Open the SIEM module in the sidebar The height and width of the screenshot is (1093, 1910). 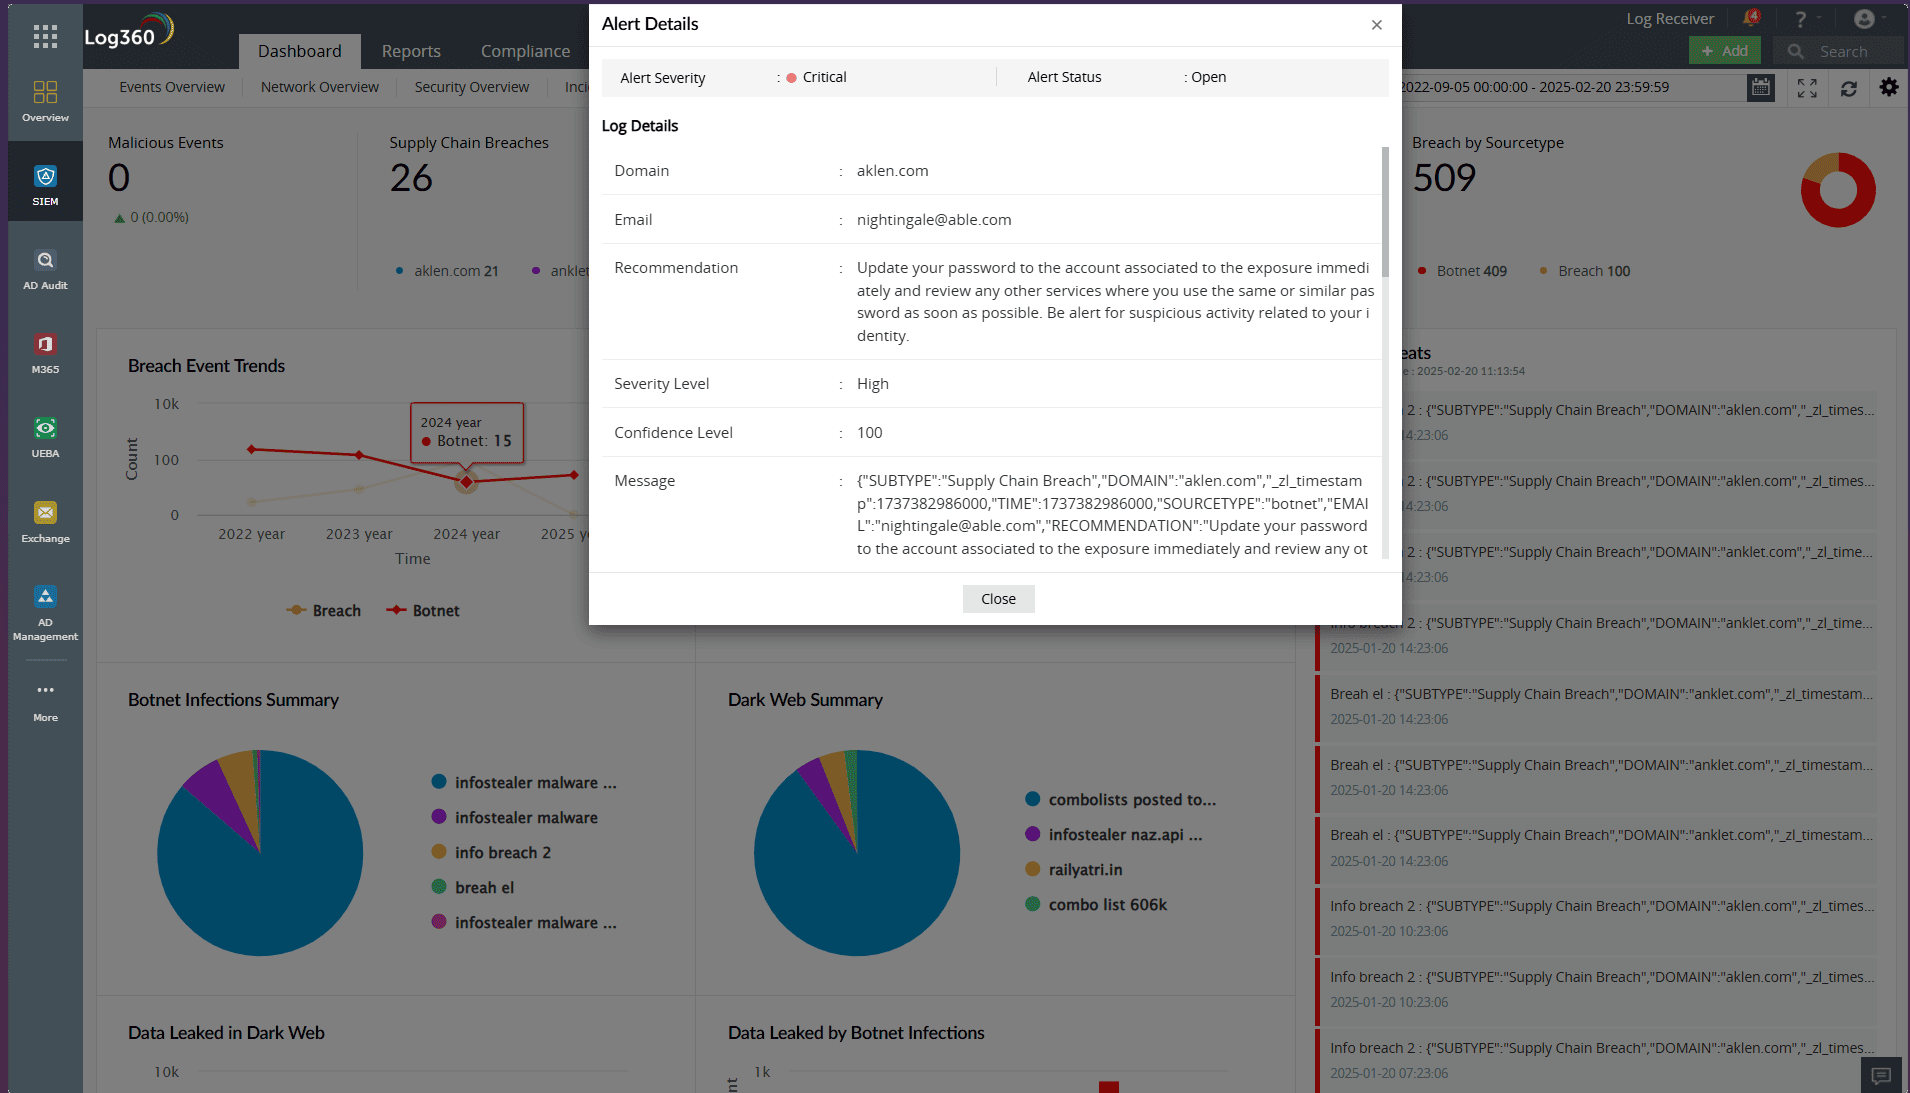[x=44, y=183]
